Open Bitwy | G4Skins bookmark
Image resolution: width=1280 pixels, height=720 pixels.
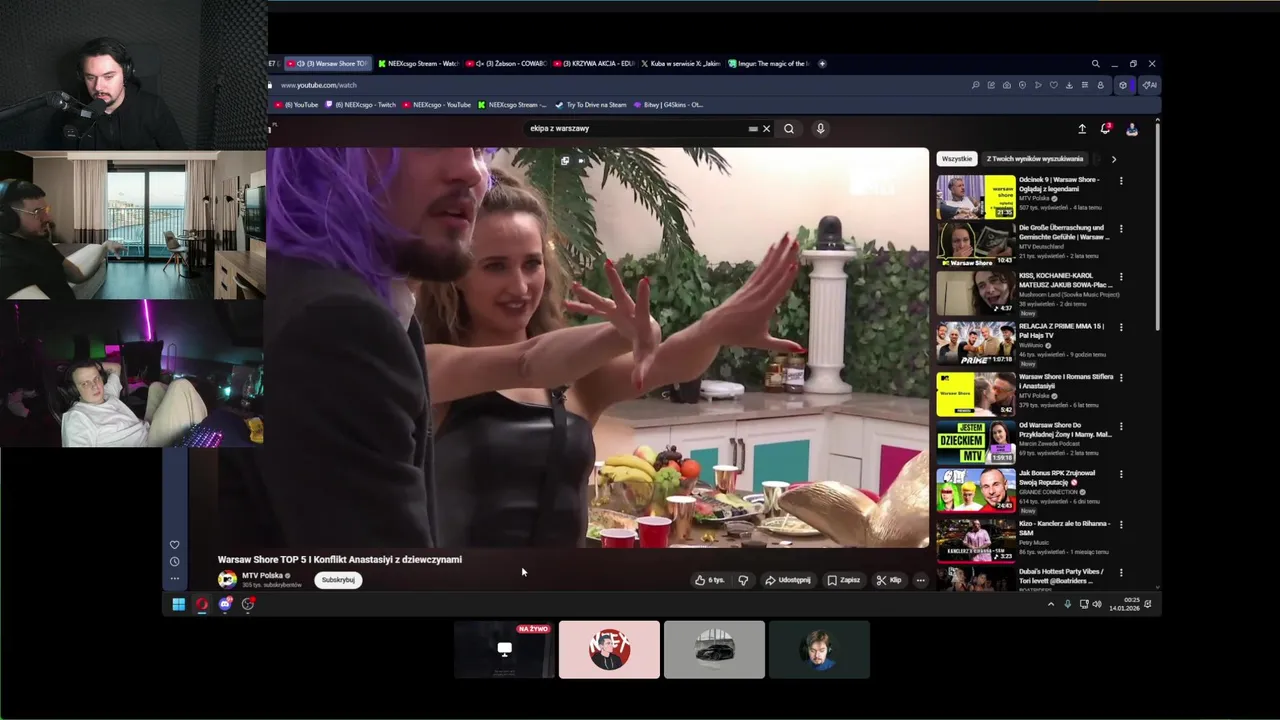coord(668,105)
